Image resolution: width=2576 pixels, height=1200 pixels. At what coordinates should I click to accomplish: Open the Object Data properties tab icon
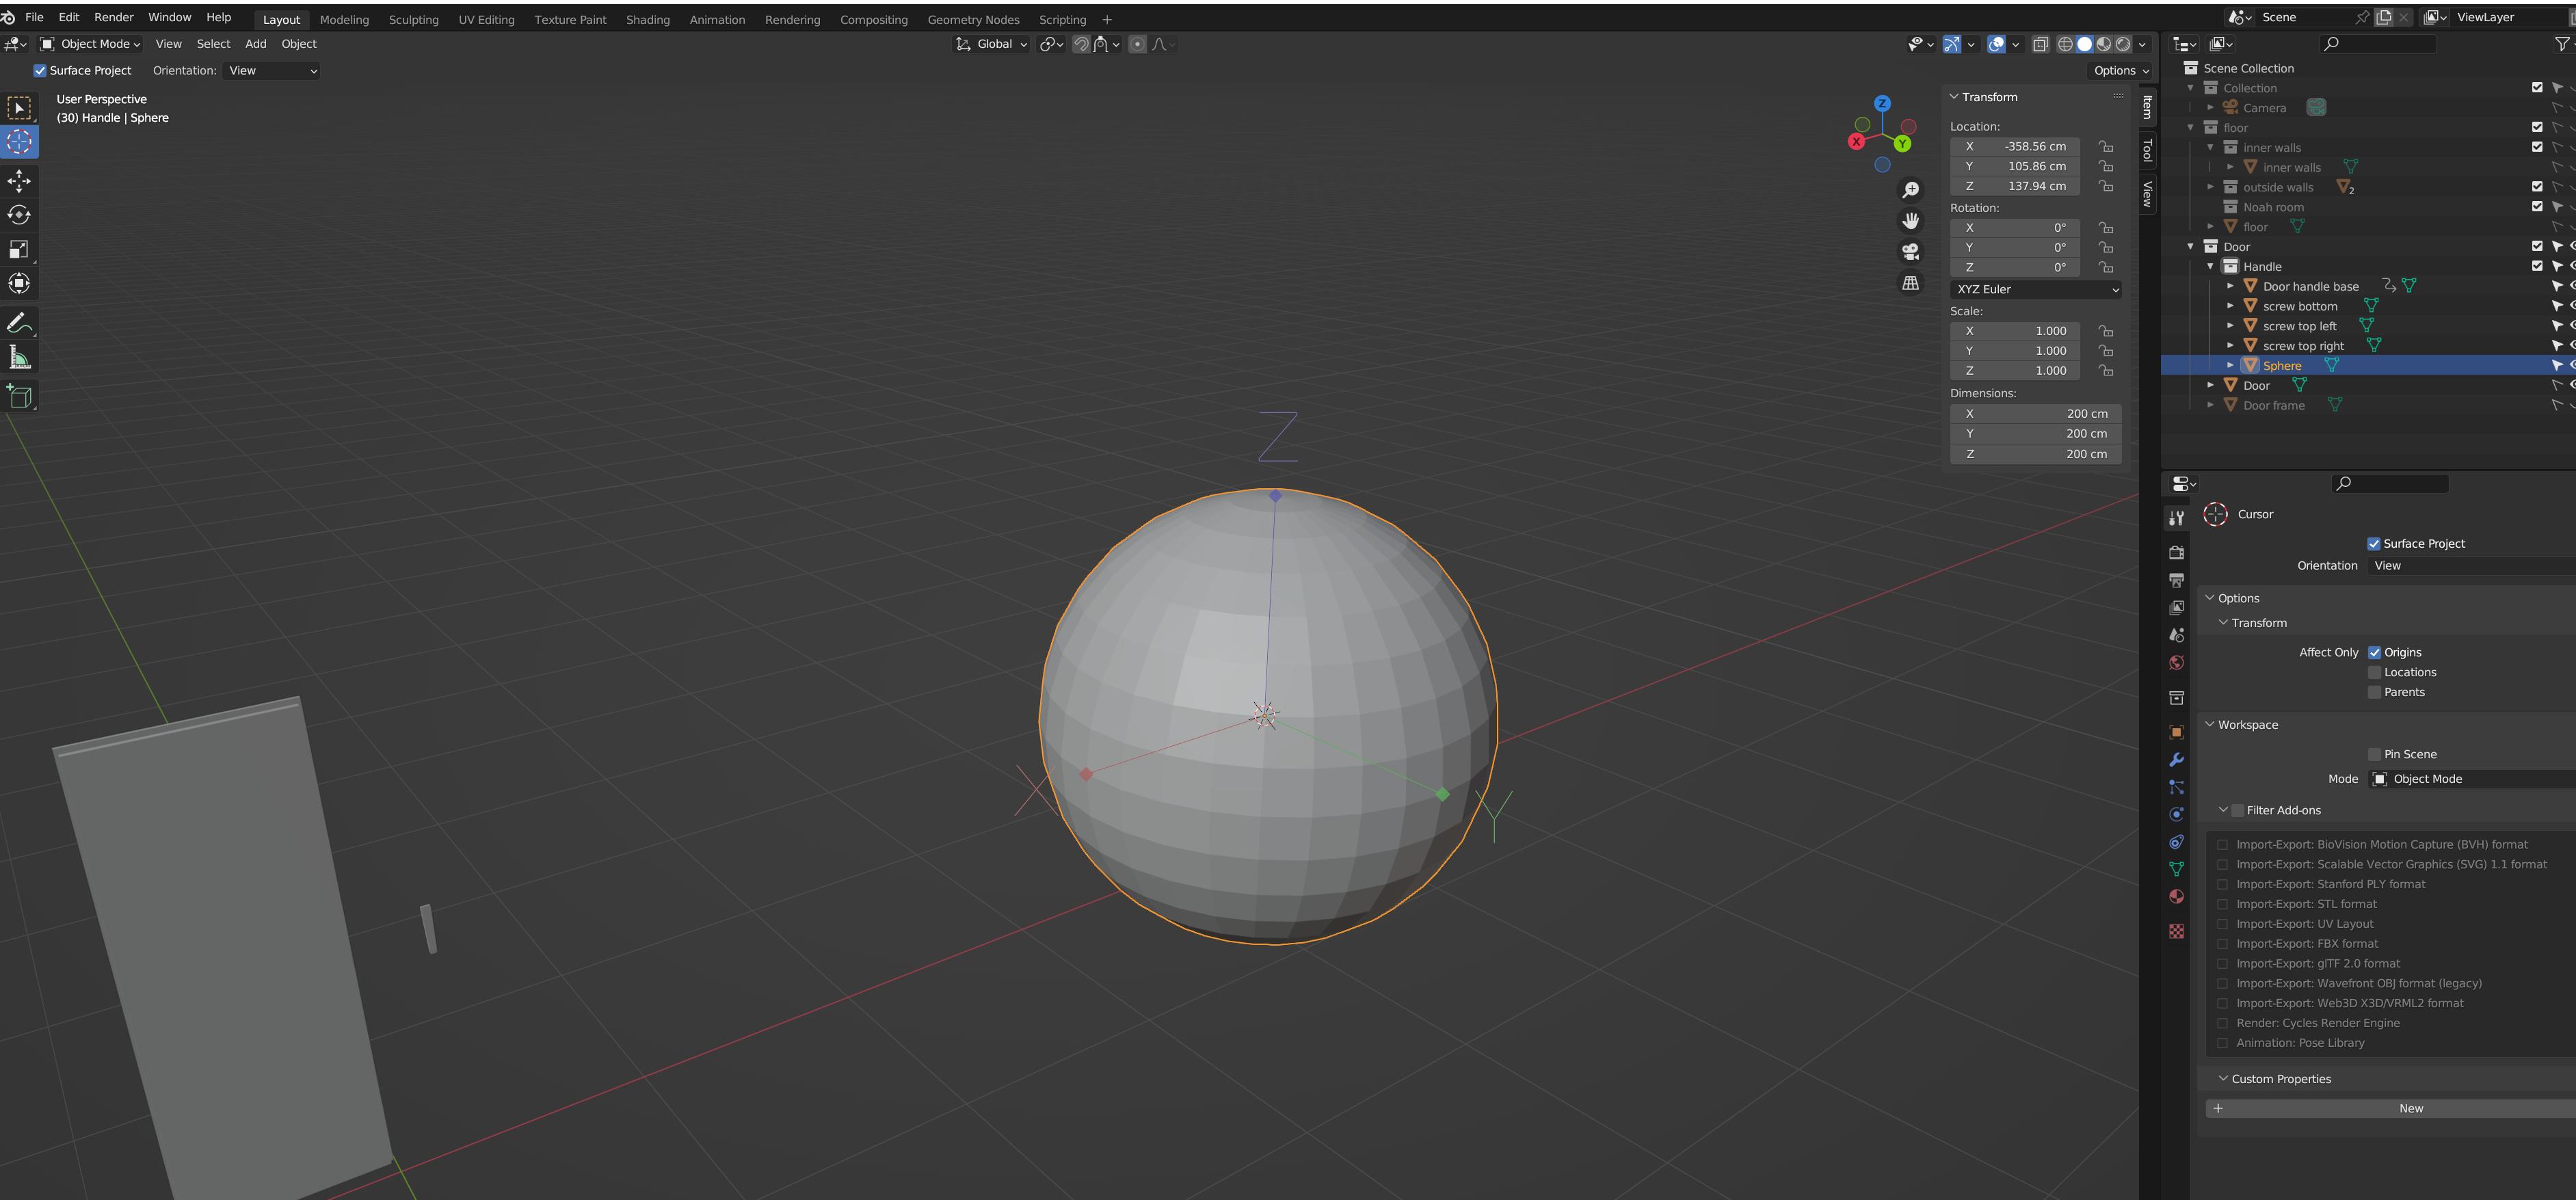[x=2176, y=869]
